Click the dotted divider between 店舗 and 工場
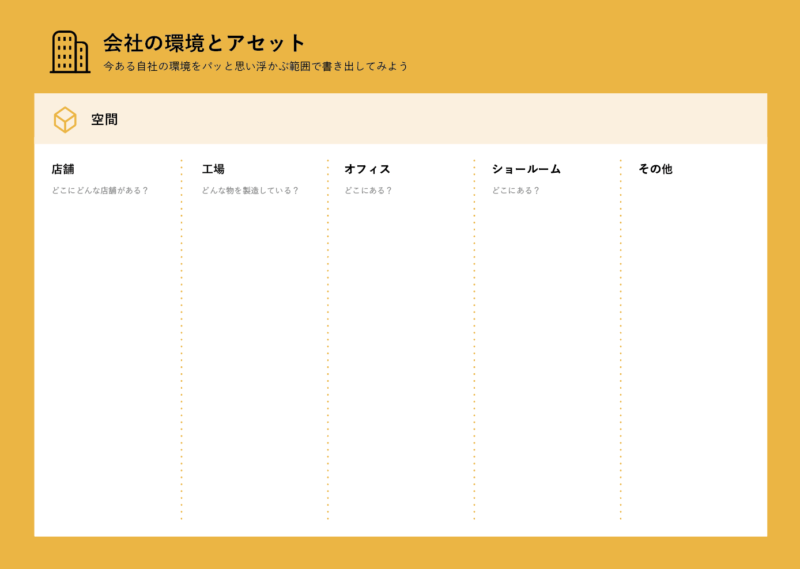Image resolution: width=800 pixels, height=569 pixels. [x=181, y=340]
